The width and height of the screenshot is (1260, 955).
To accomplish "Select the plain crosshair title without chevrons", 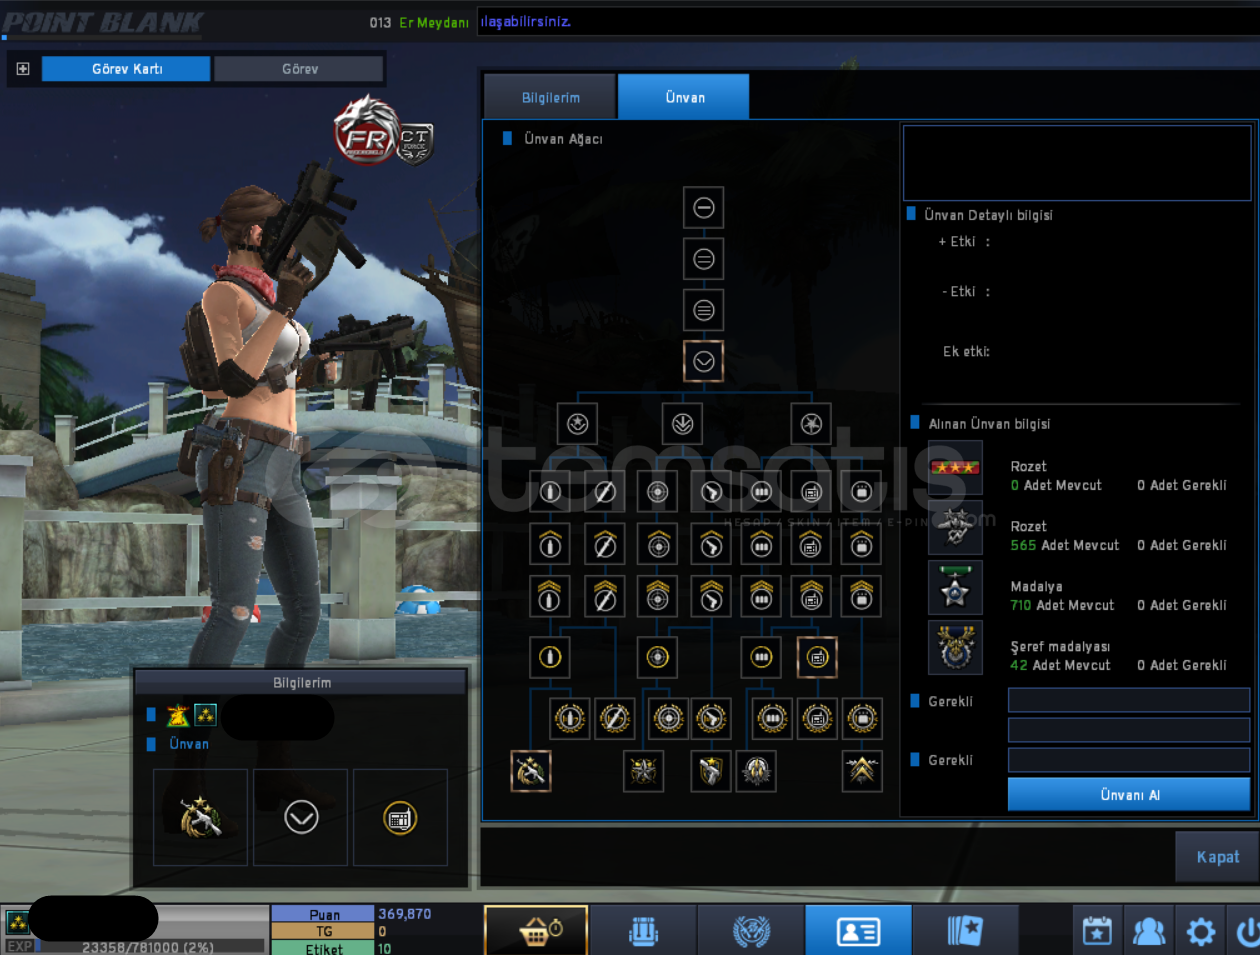I will point(658,492).
